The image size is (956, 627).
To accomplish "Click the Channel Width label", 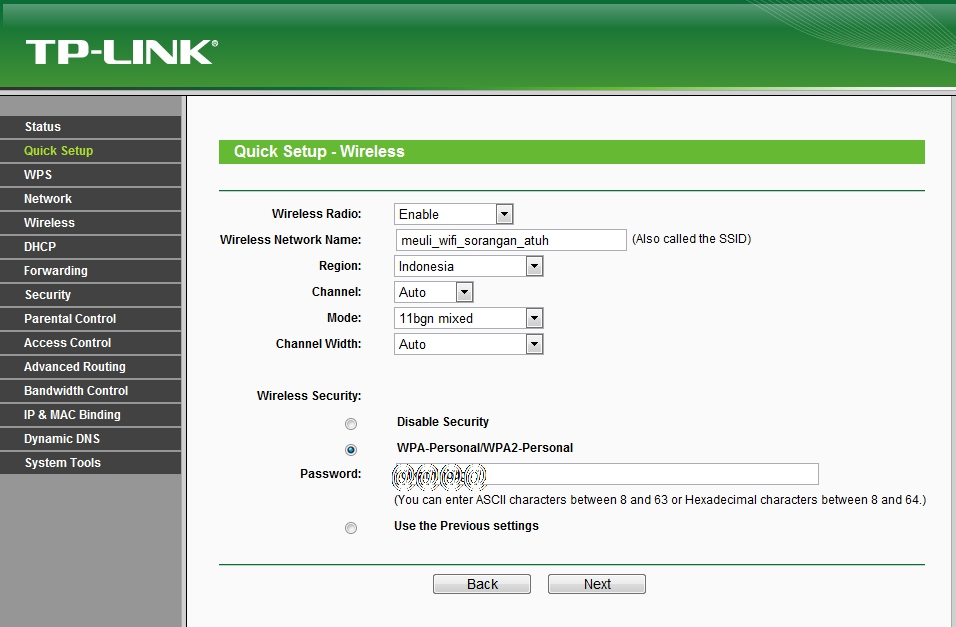I will tap(318, 344).
